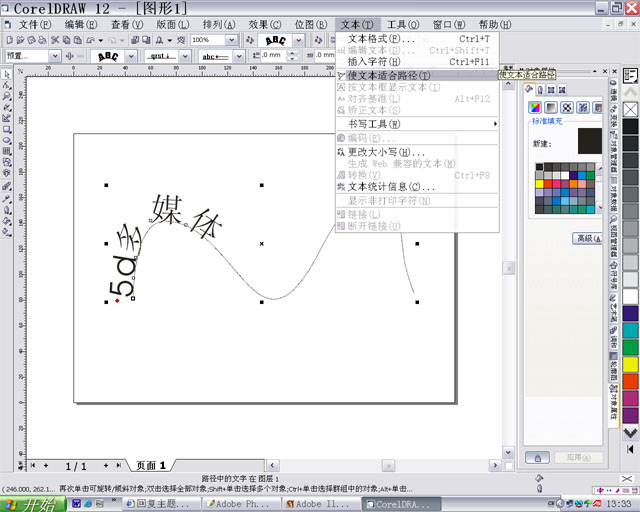Image resolution: width=640 pixels, height=512 pixels.
Task: Select the Ellipse tool in toolbox
Action: click(x=7, y=140)
